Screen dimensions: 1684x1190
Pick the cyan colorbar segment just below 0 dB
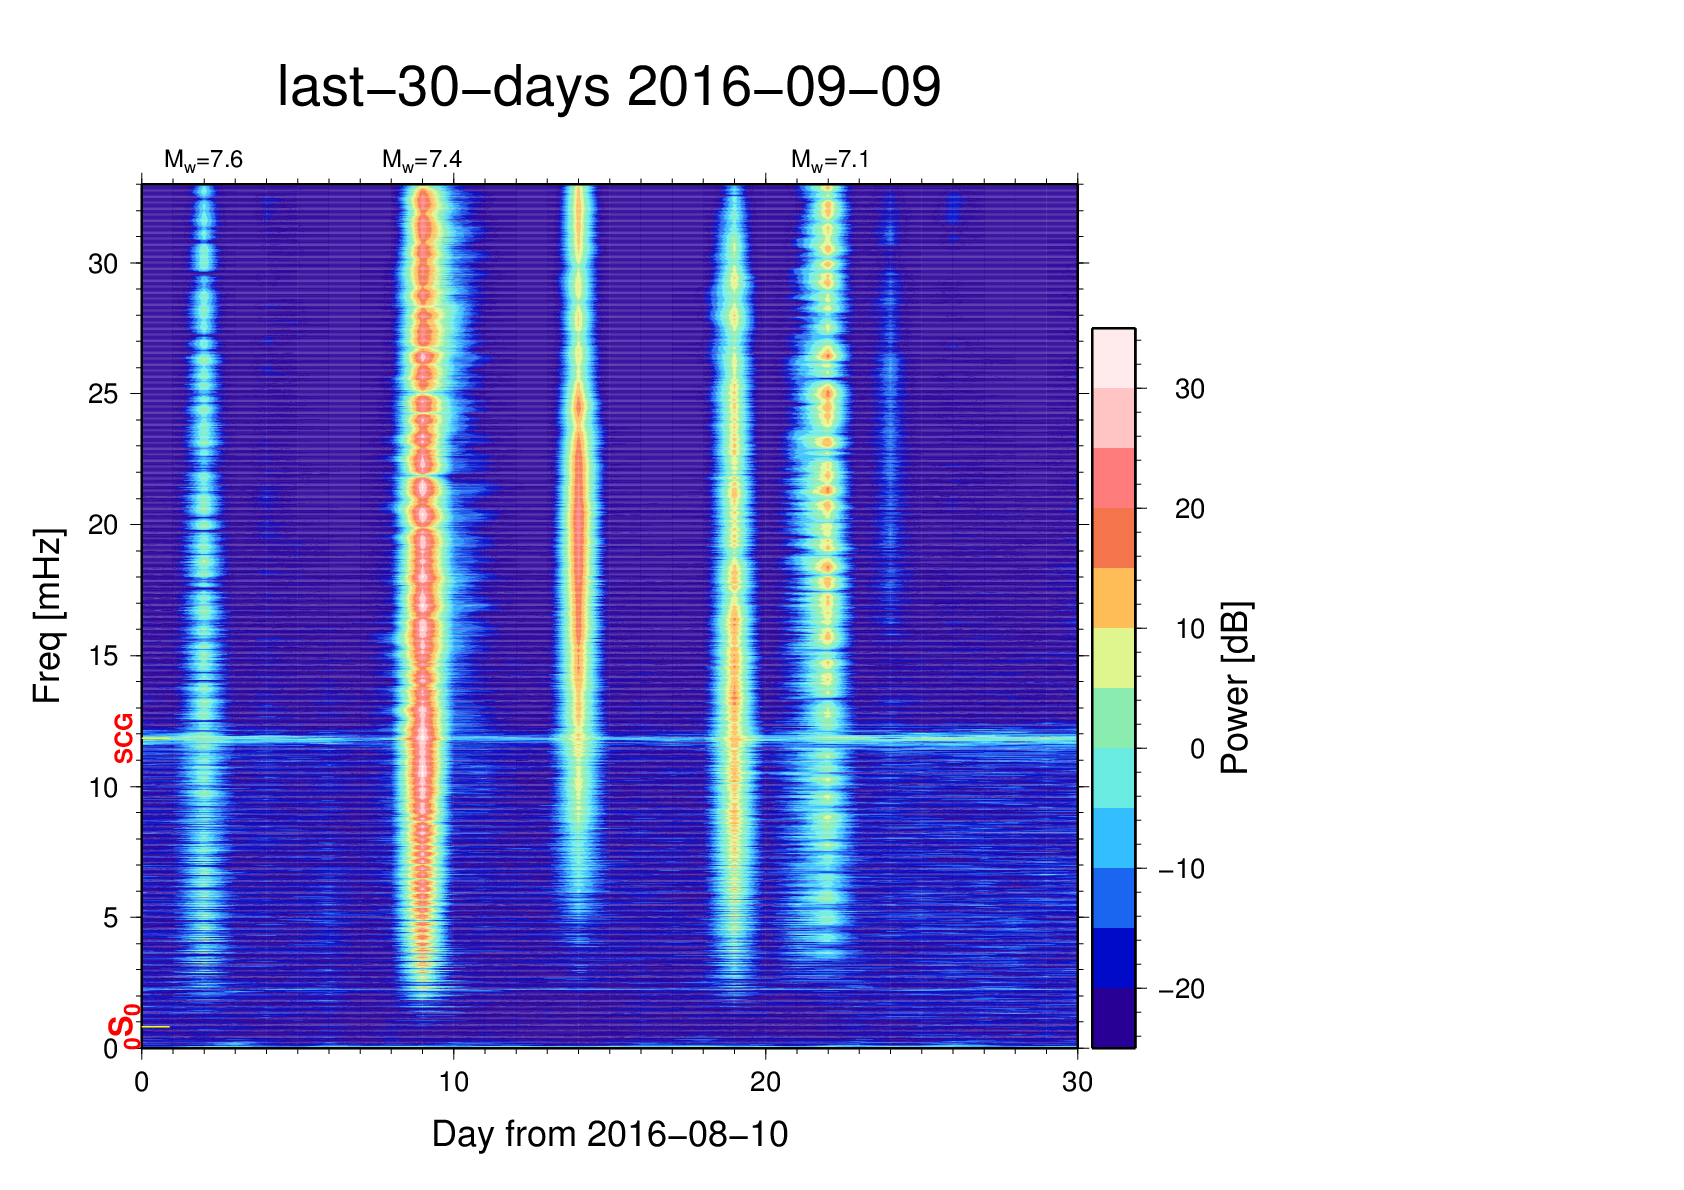(1113, 778)
